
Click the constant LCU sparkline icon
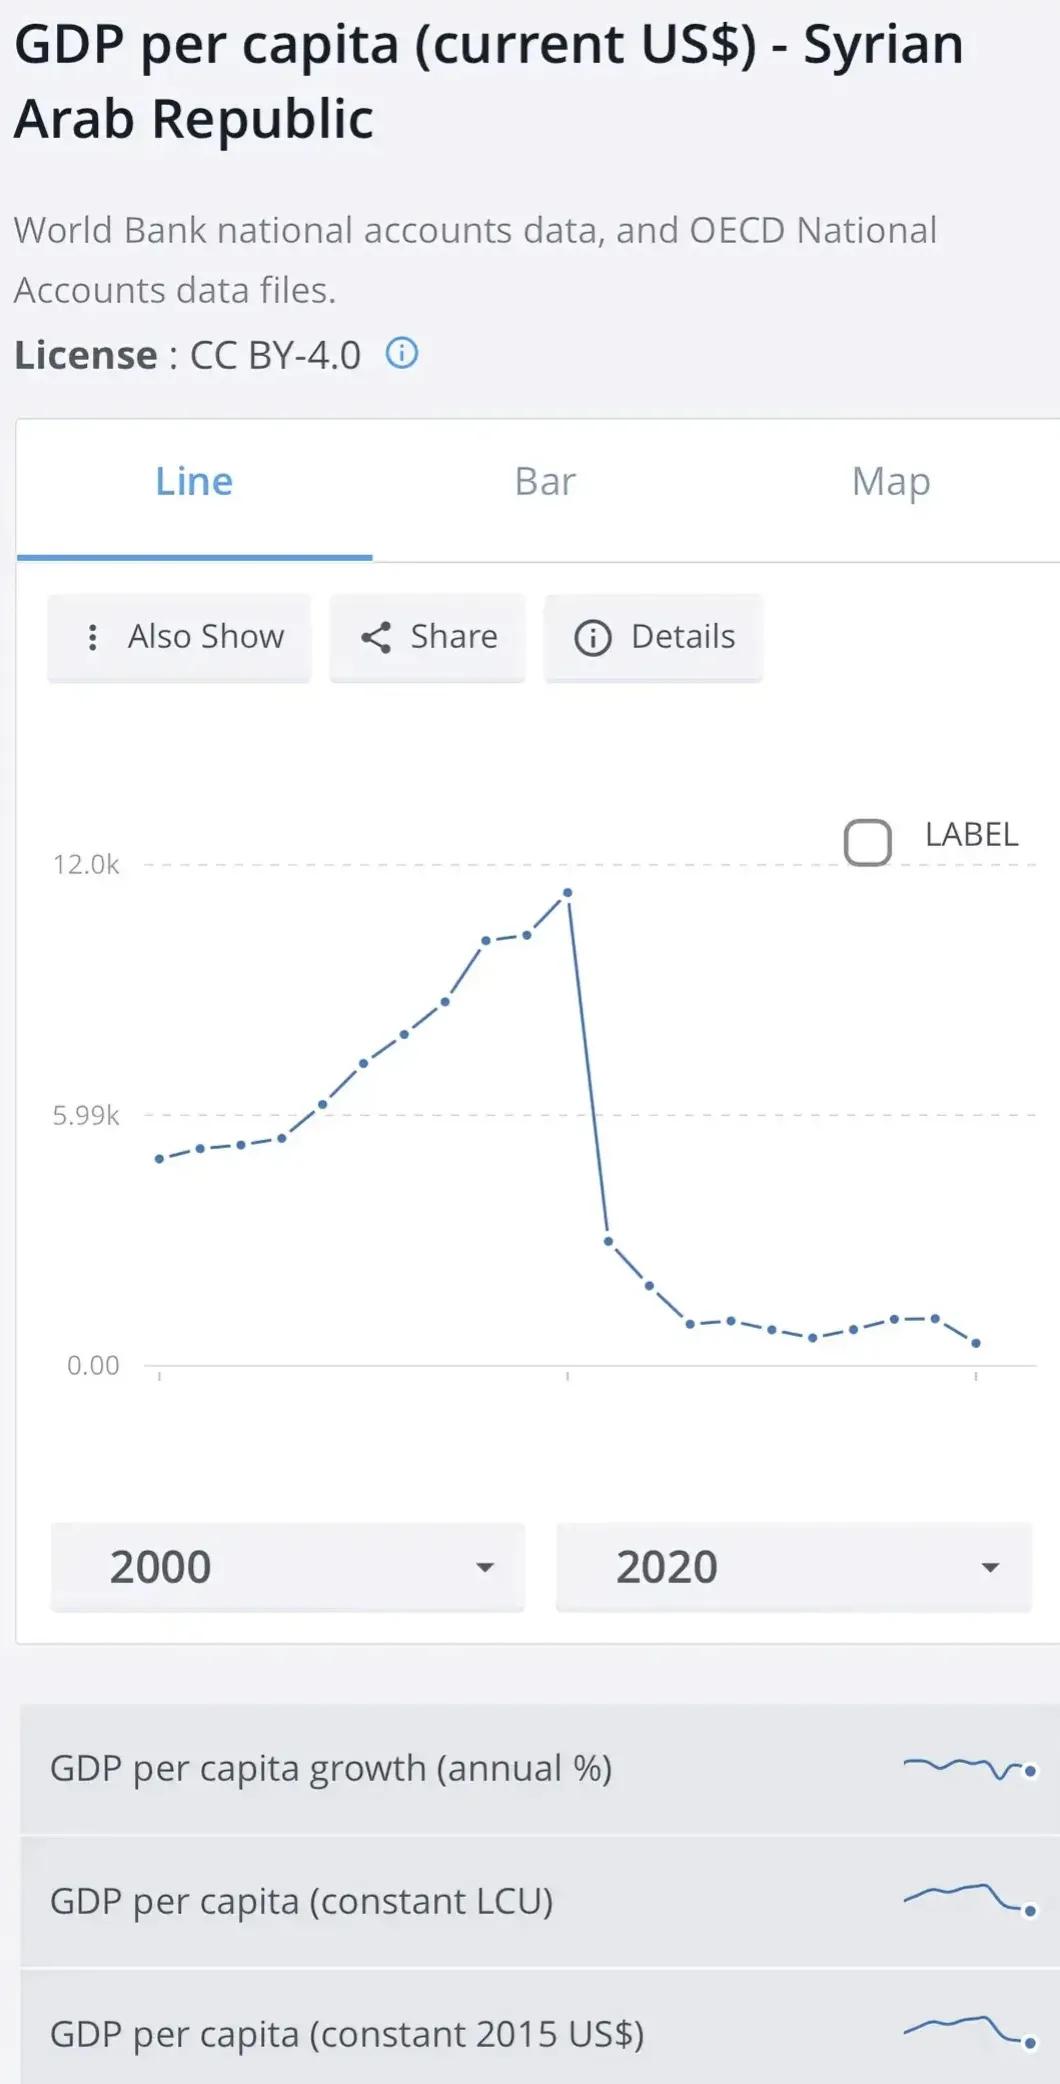pos(968,1899)
